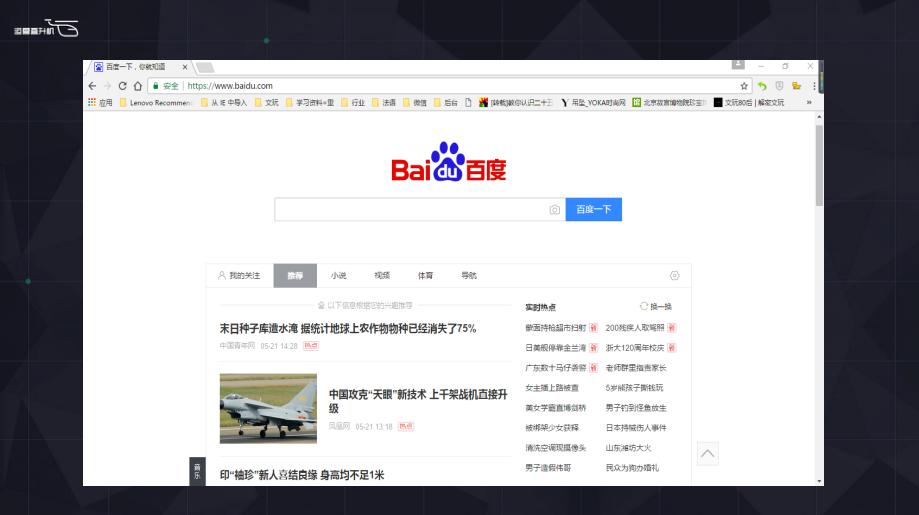Open headline 末日种子库遭水淹
The height and width of the screenshot is (515, 919).
click(348, 329)
